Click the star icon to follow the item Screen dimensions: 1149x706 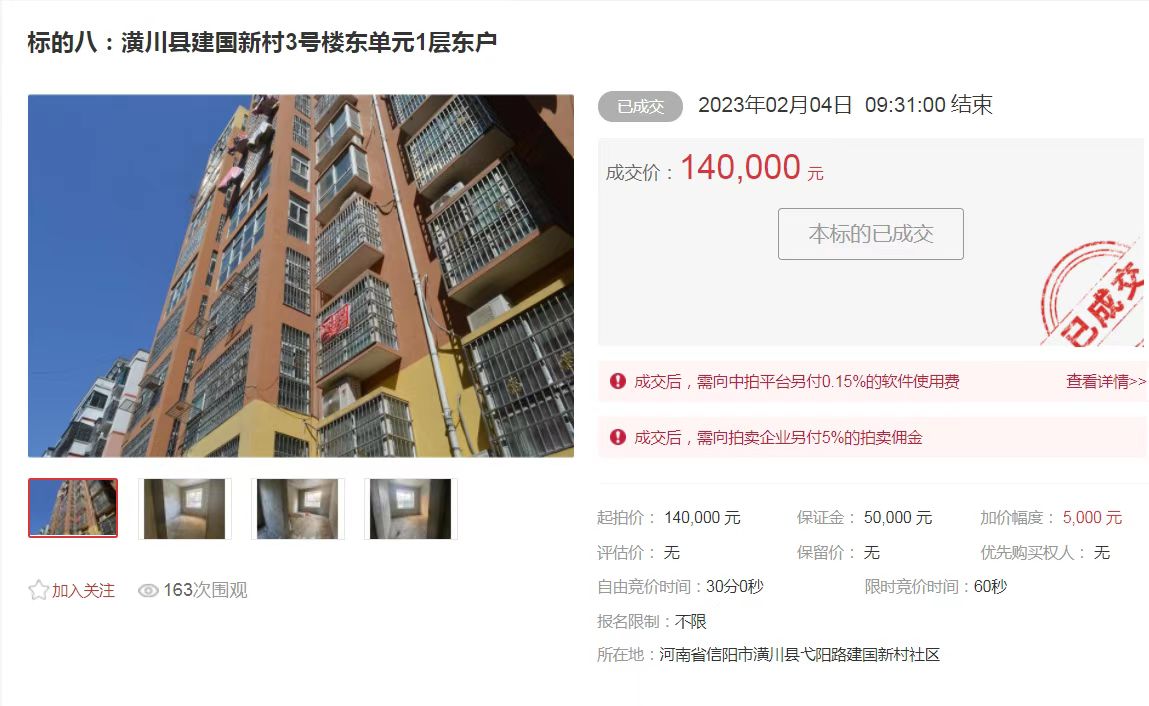[38, 590]
